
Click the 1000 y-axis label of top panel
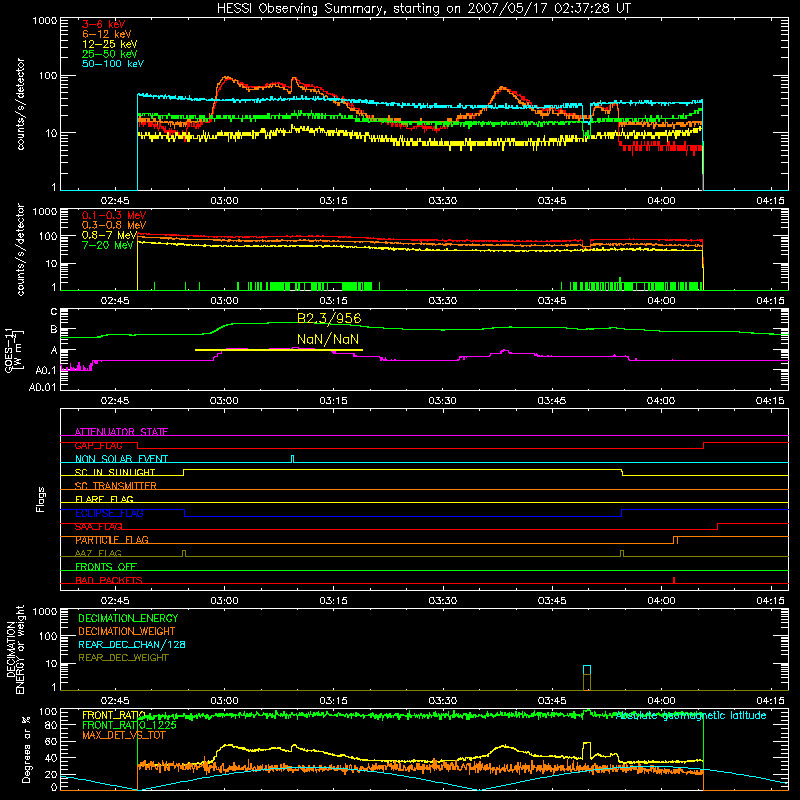[x=45, y=21]
